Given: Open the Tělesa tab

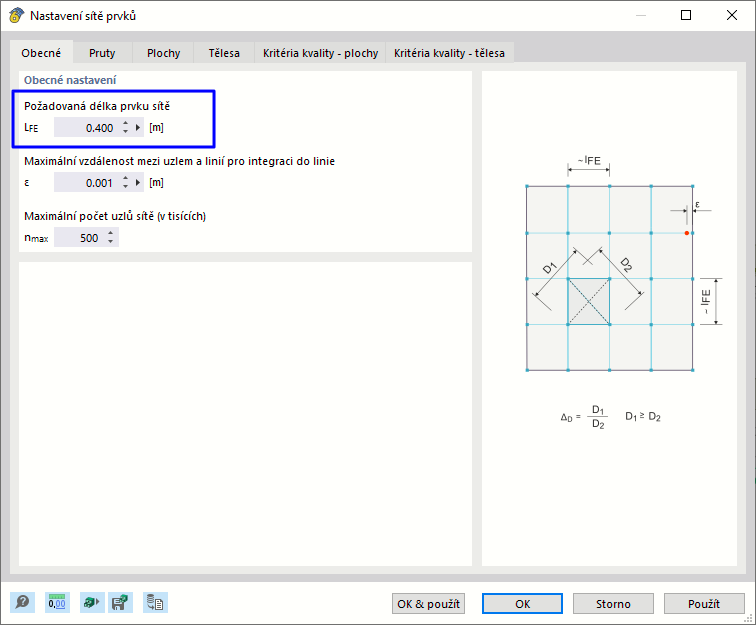Looking at the screenshot, I should tap(224, 53).
